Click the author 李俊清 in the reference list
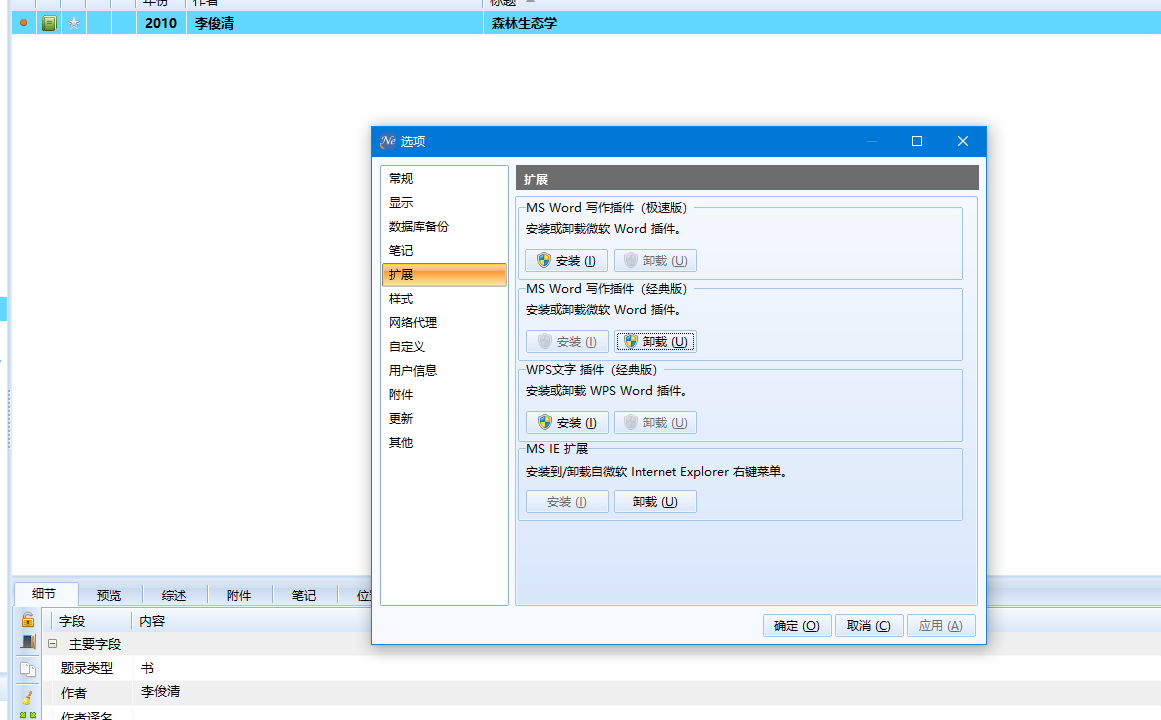Viewport: 1161px width, 720px height. coord(214,23)
